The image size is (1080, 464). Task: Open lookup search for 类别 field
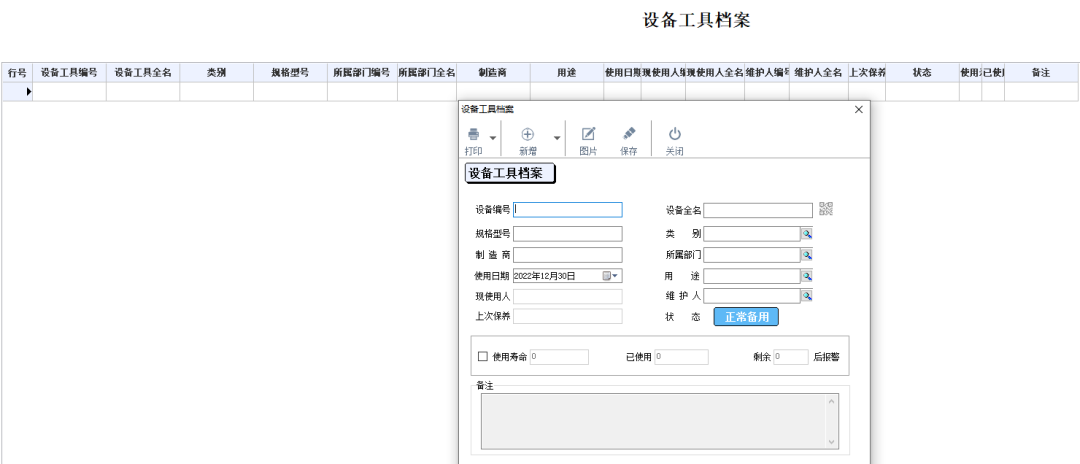coord(807,234)
